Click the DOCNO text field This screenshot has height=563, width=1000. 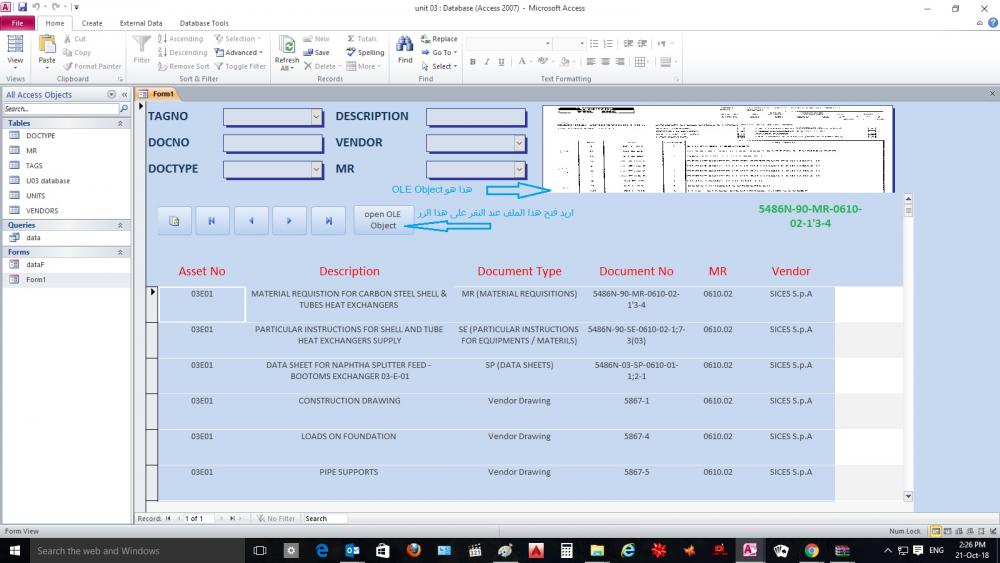point(273,143)
